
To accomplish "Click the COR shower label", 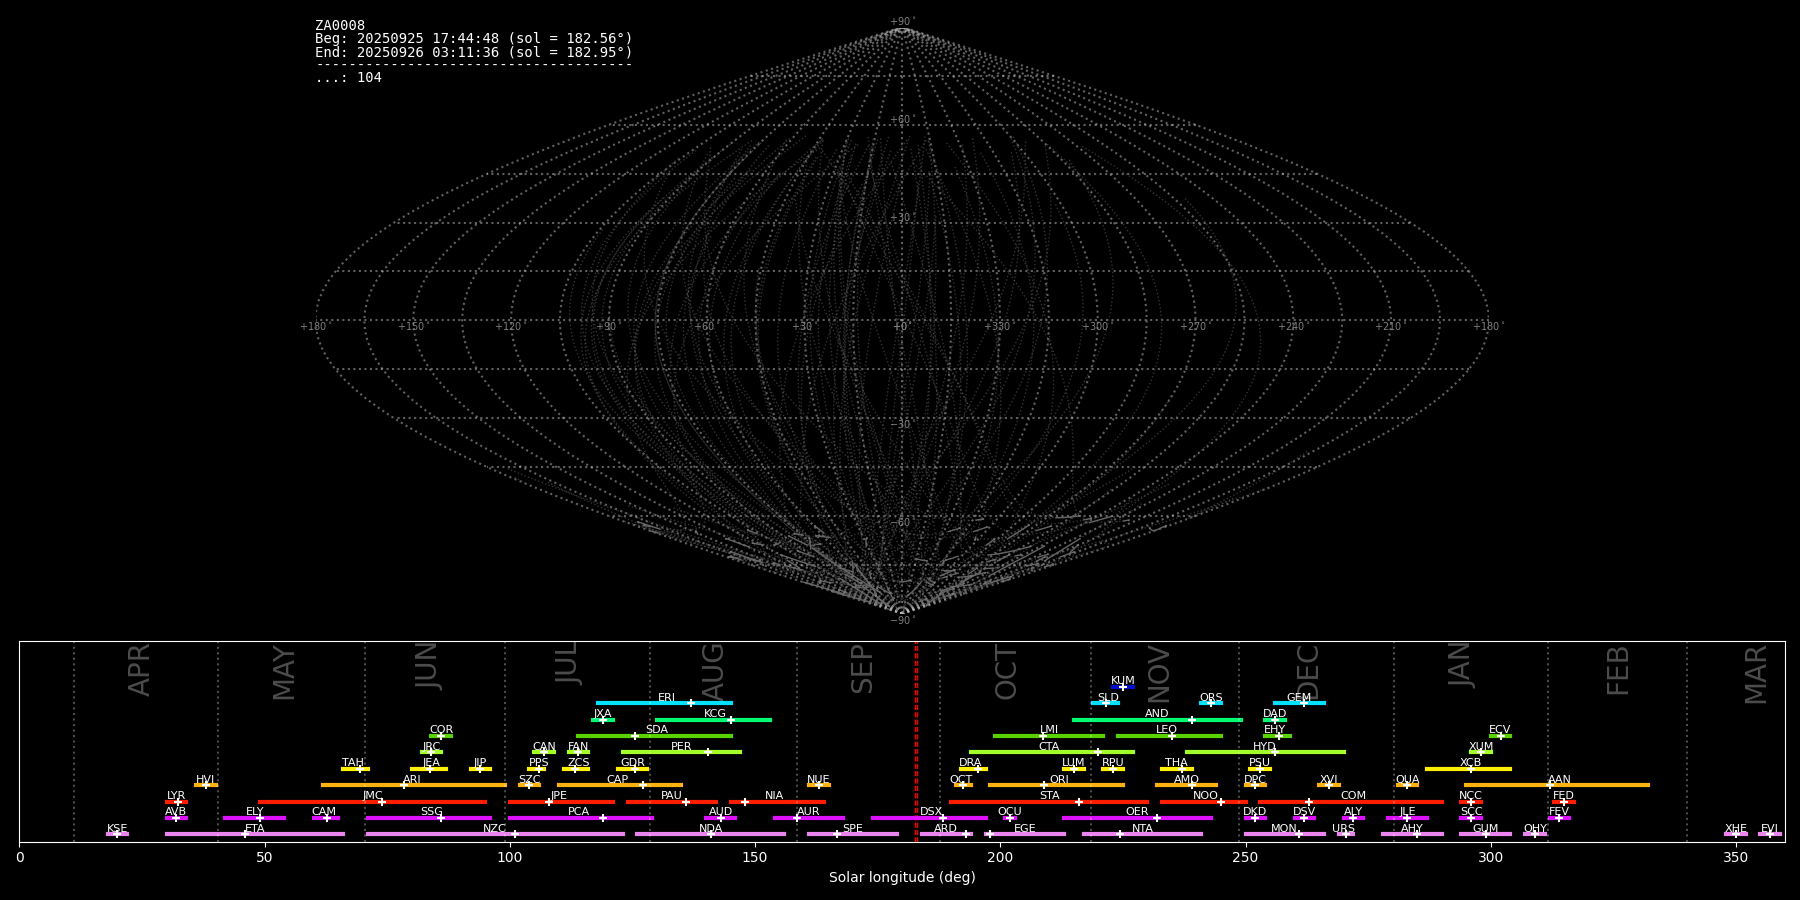I will 441,730.
